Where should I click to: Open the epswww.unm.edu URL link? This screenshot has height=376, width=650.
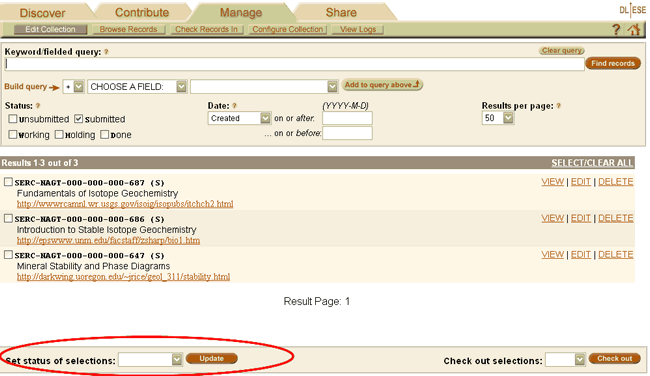[x=108, y=240]
